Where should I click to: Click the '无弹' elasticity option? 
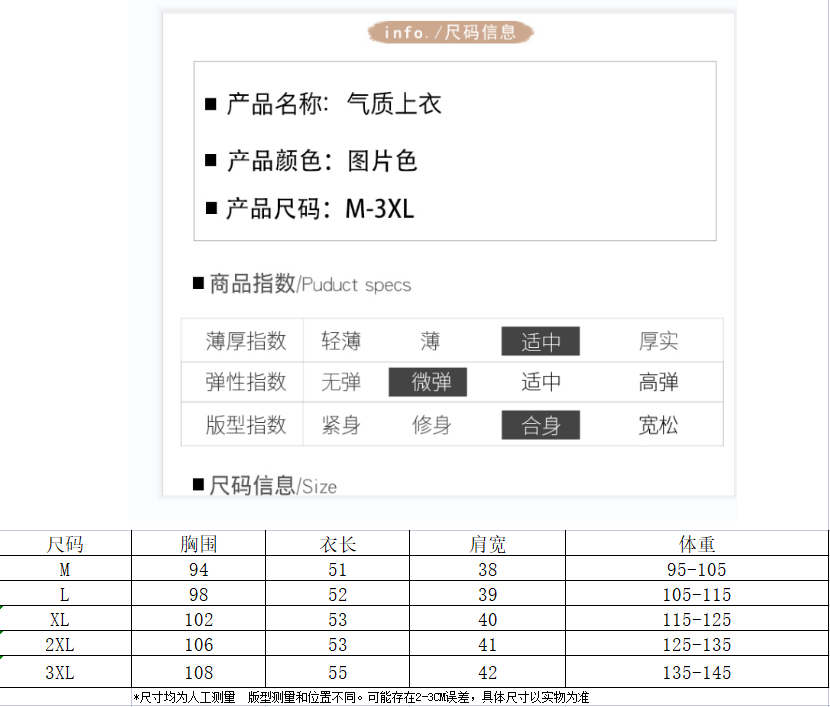coord(341,382)
